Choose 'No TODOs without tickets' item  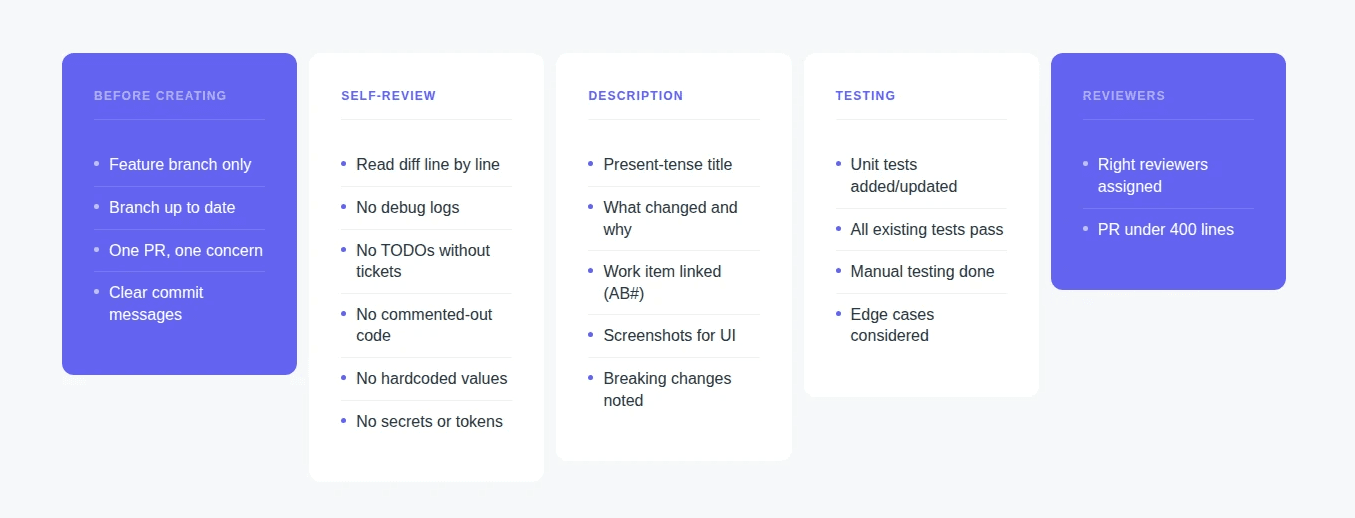point(423,261)
